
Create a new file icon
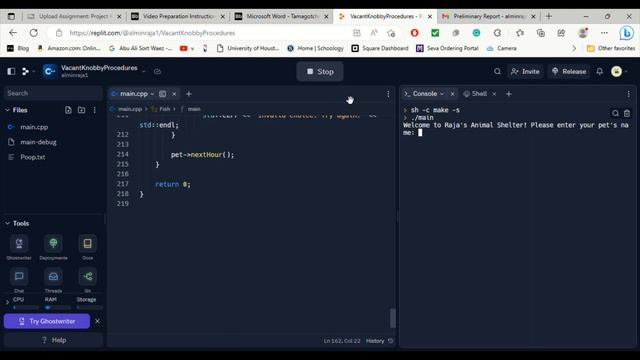pos(68,110)
